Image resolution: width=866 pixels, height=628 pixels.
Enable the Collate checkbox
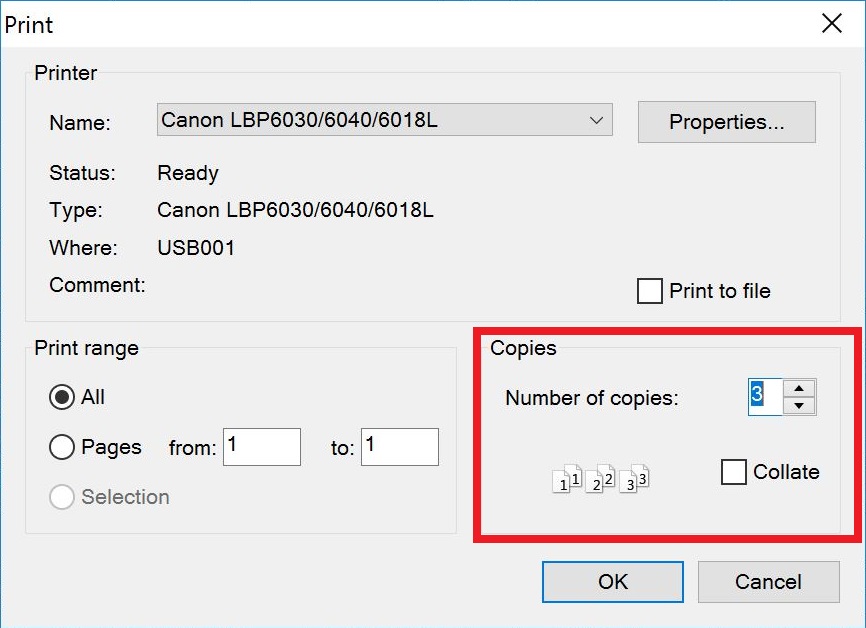733,472
